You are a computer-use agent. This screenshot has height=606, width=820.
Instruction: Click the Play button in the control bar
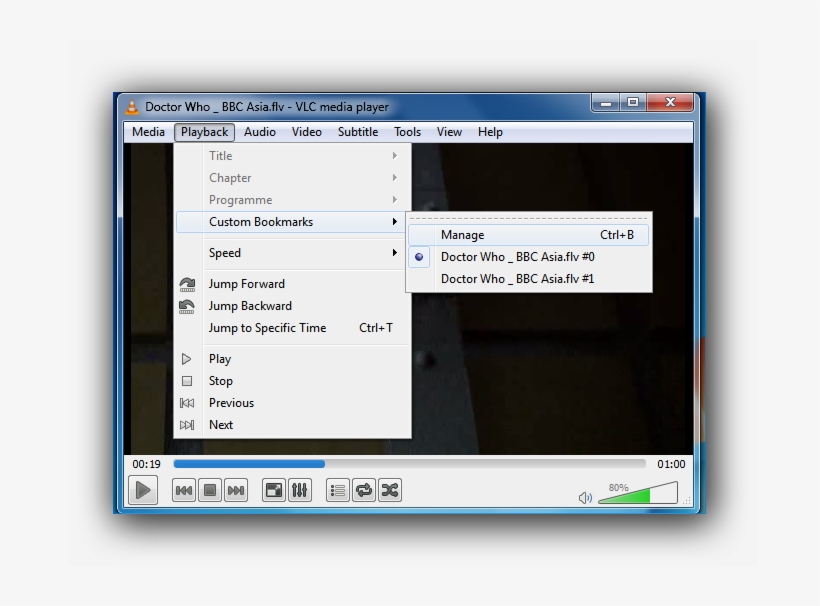143,490
